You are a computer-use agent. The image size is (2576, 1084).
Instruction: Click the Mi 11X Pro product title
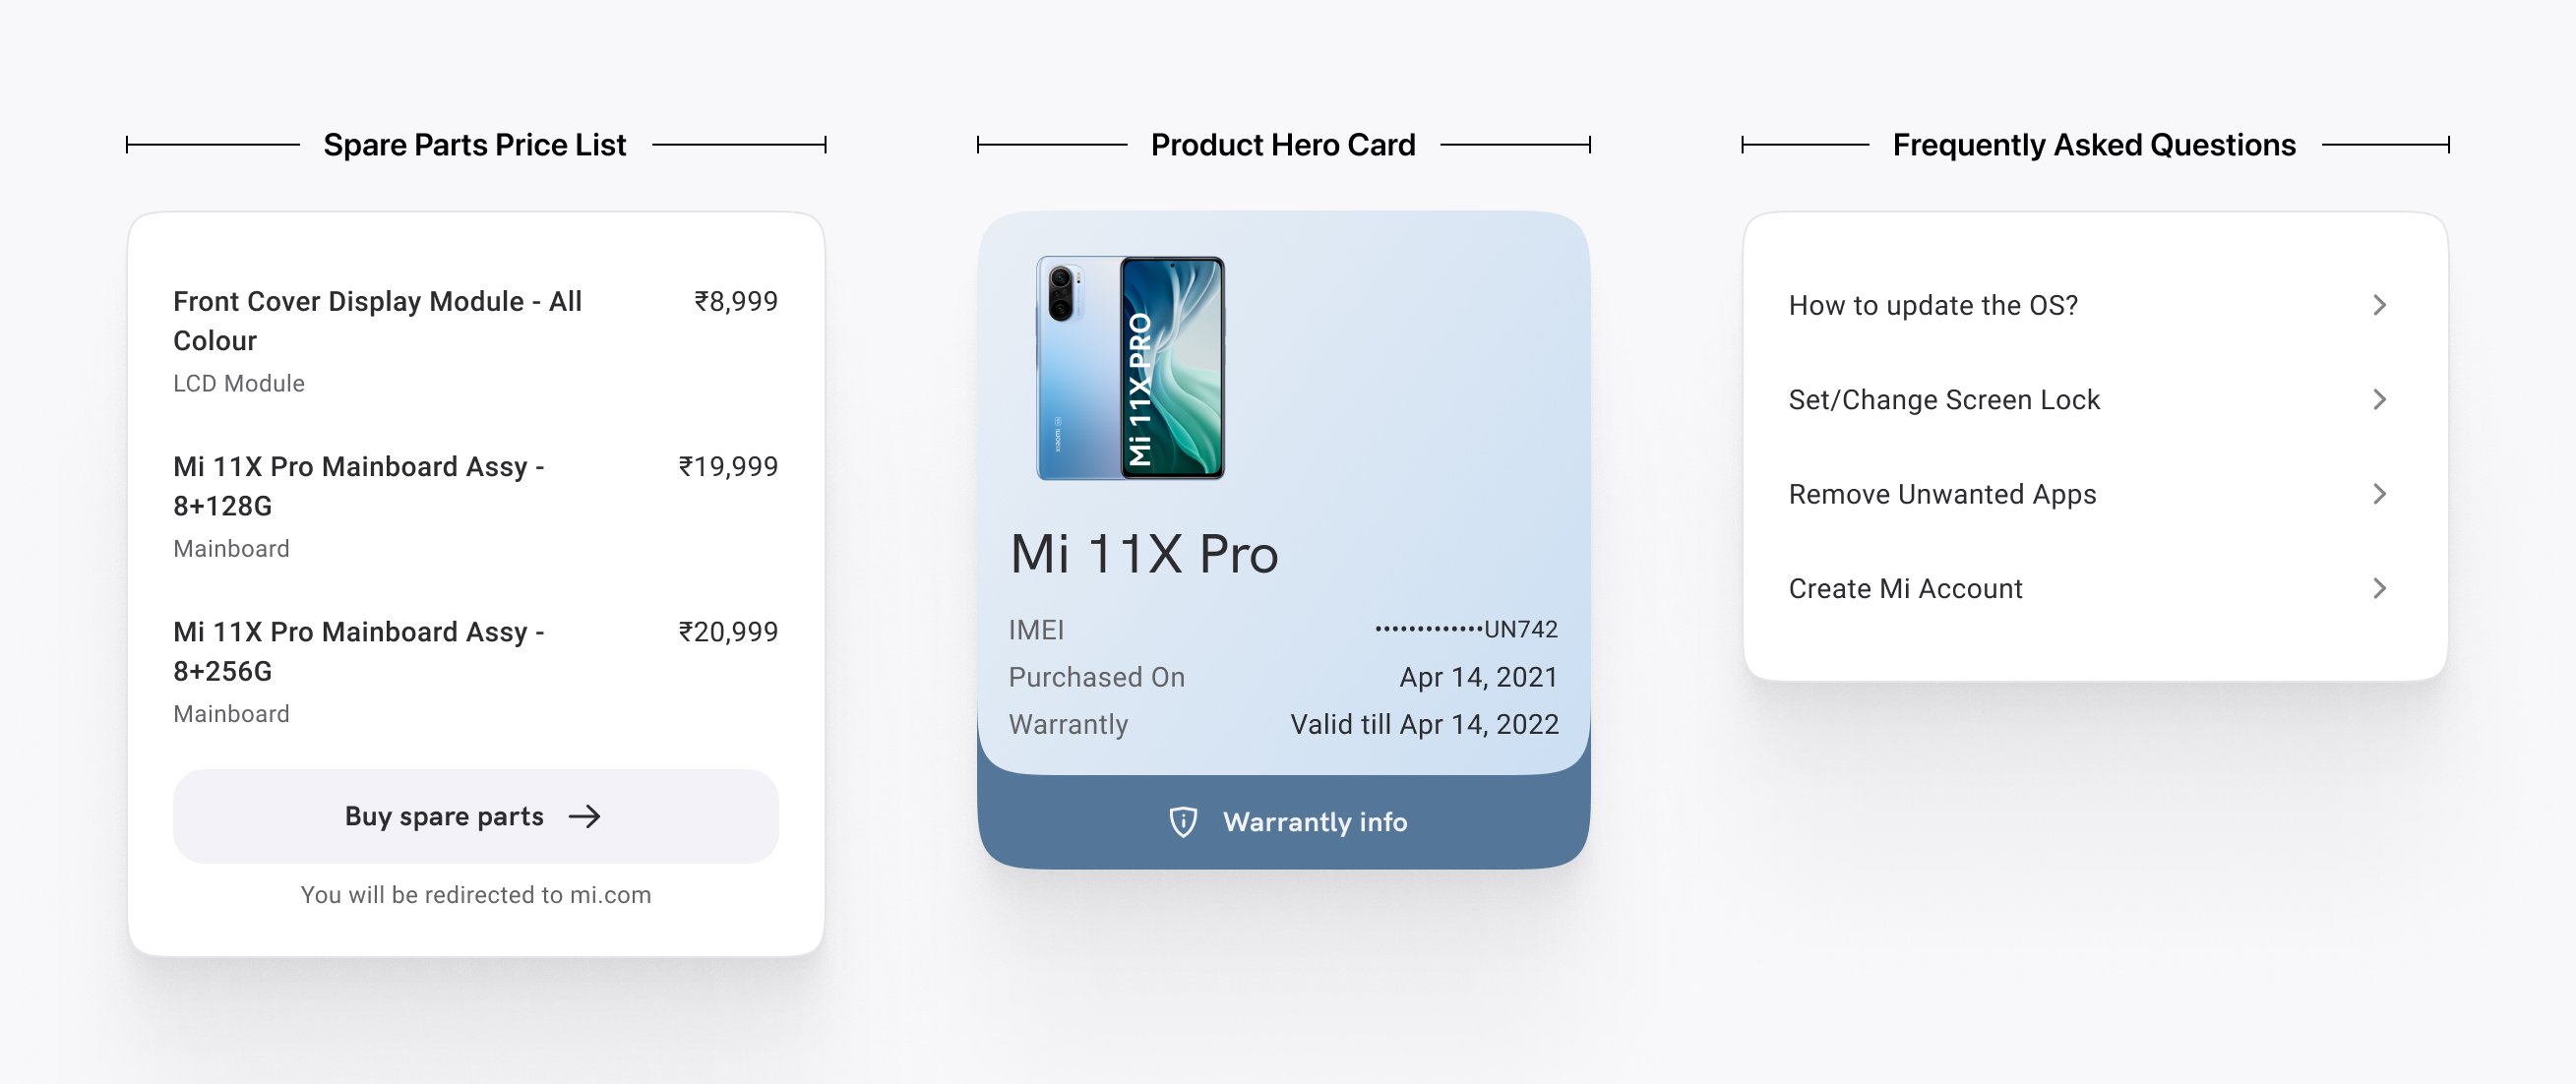(x=1144, y=554)
